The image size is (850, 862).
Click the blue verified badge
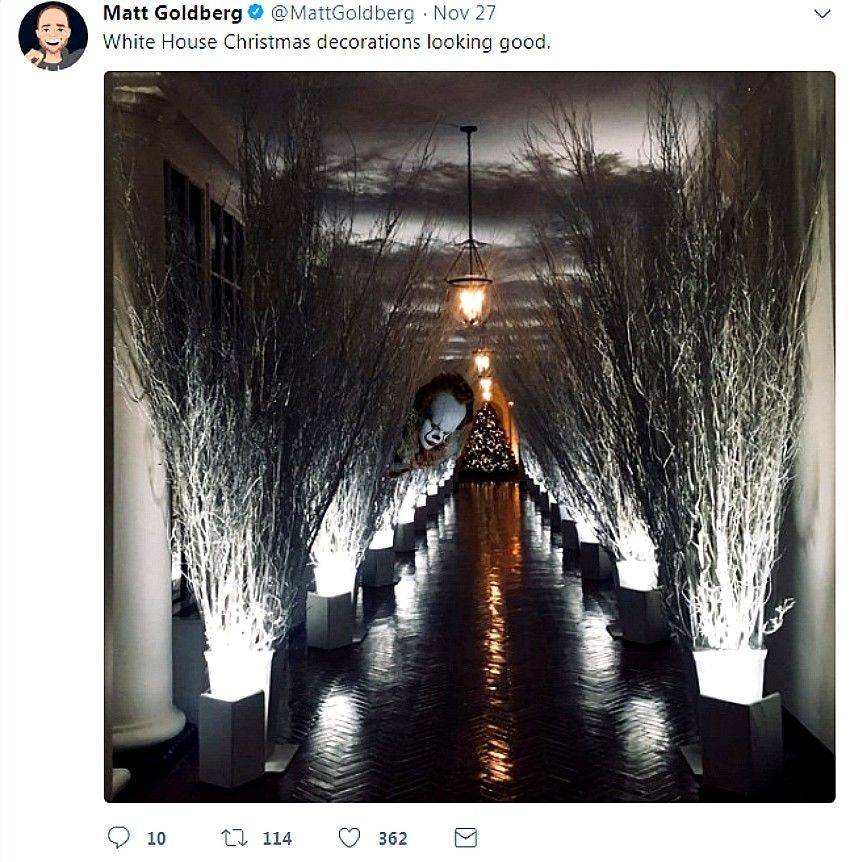256,14
